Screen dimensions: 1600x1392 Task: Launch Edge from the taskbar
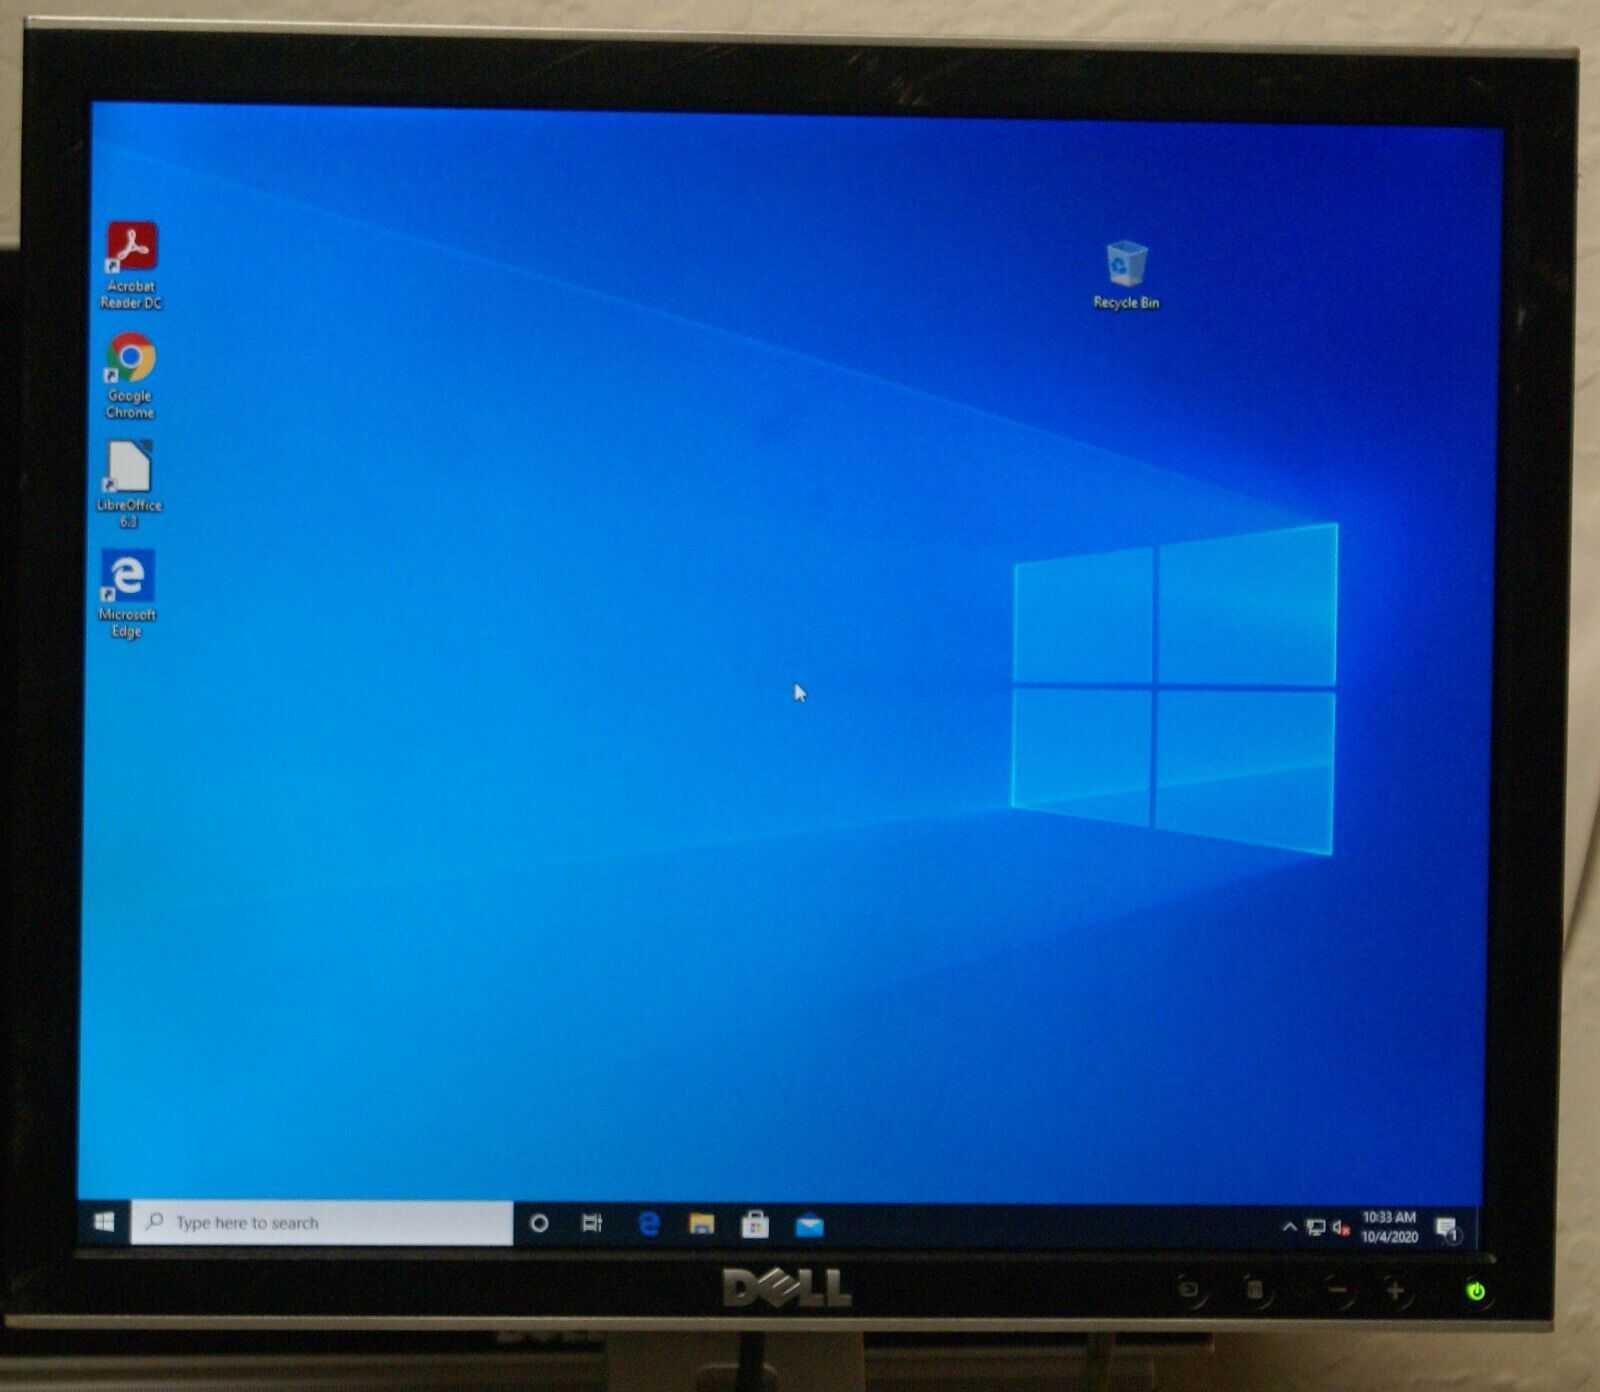(649, 1223)
